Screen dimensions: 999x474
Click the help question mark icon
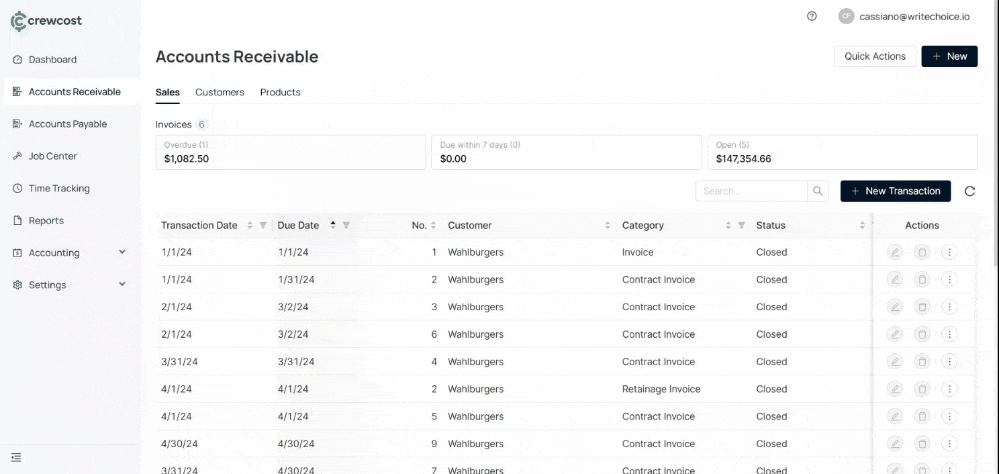click(812, 16)
